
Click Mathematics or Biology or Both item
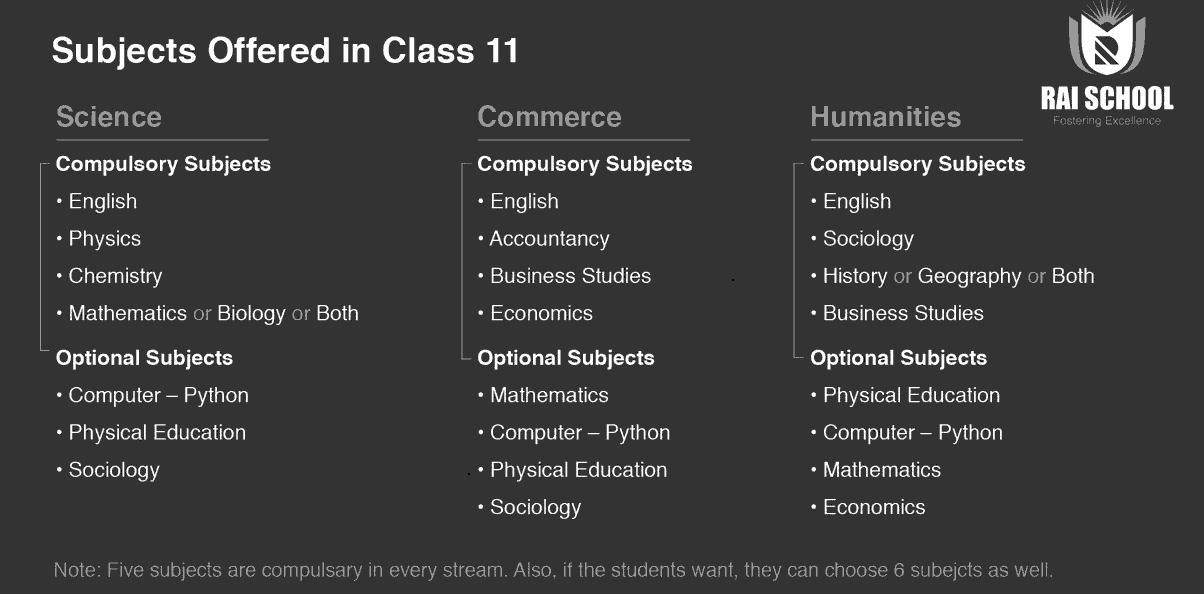click(213, 313)
